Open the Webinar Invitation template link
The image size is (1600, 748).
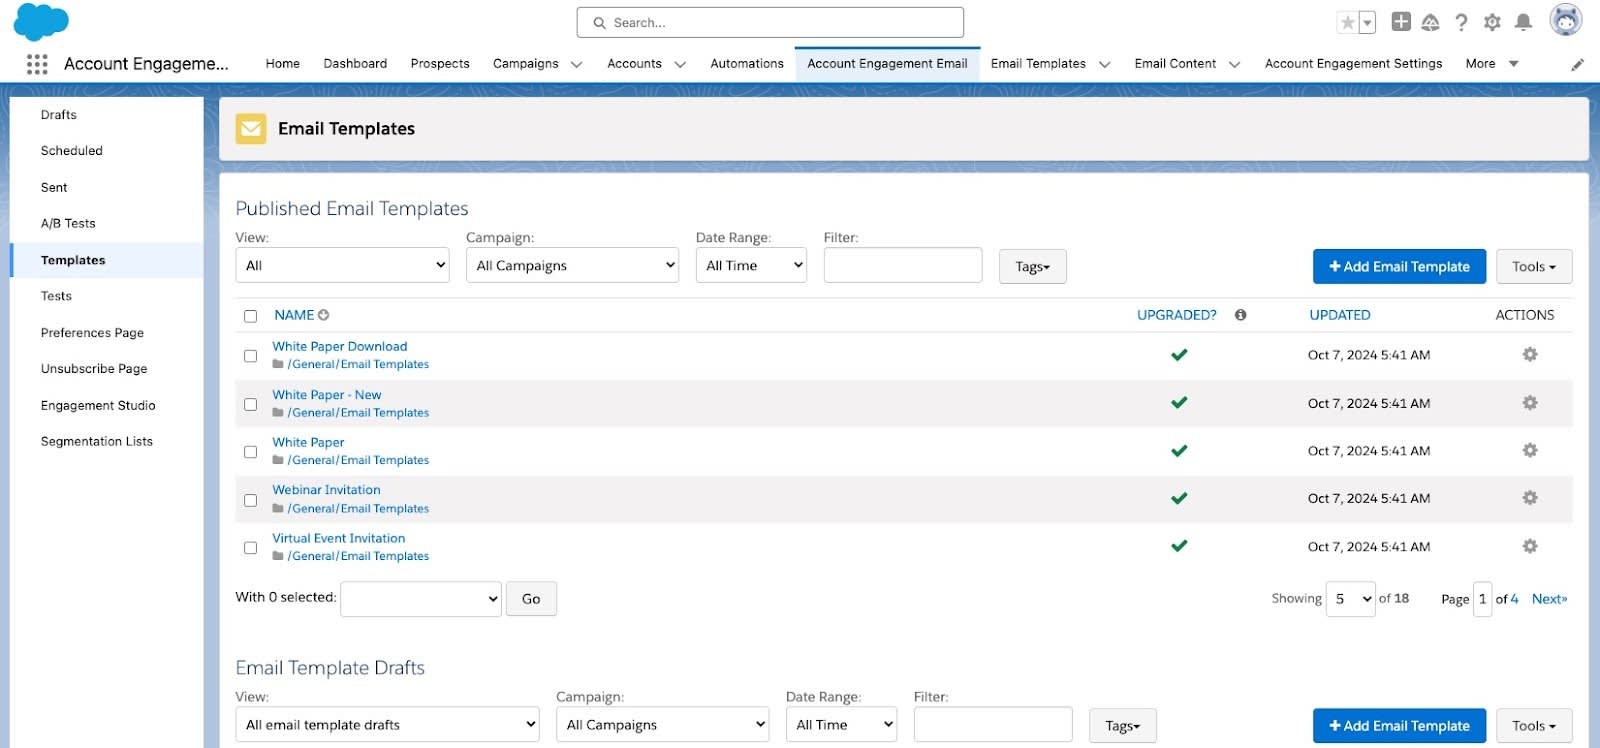click(x=326, y=490)
